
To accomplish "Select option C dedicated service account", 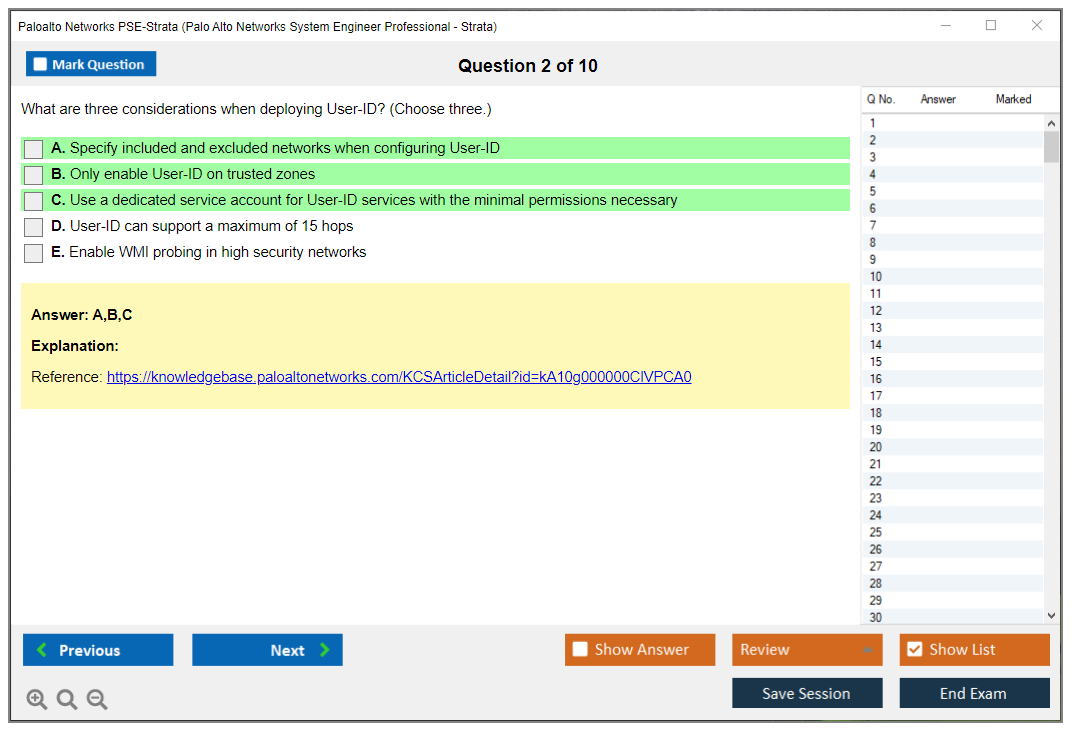I will click(x=34, y=201).
